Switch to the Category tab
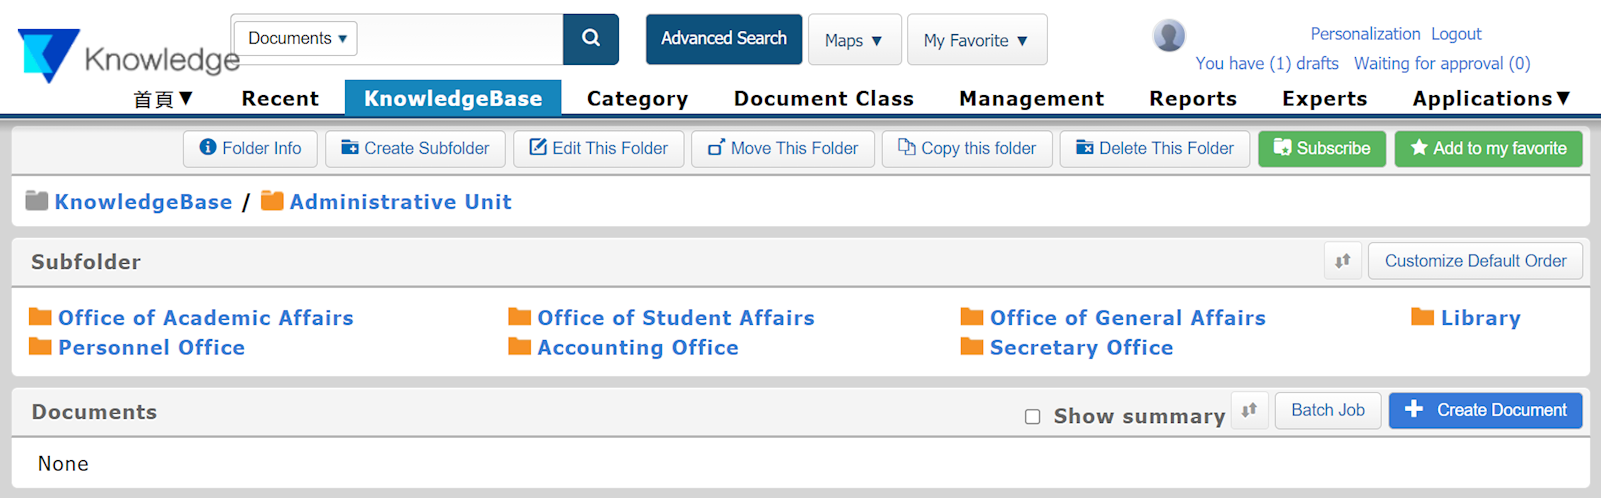This screenshot has width=1601, height=498. pos(637,98)
